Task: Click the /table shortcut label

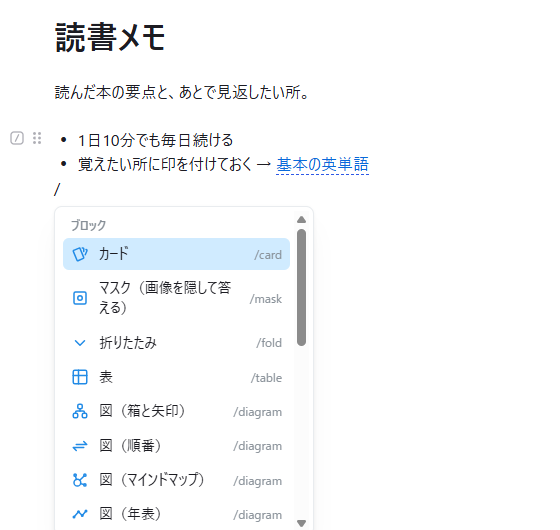Action: click(266, 378)
